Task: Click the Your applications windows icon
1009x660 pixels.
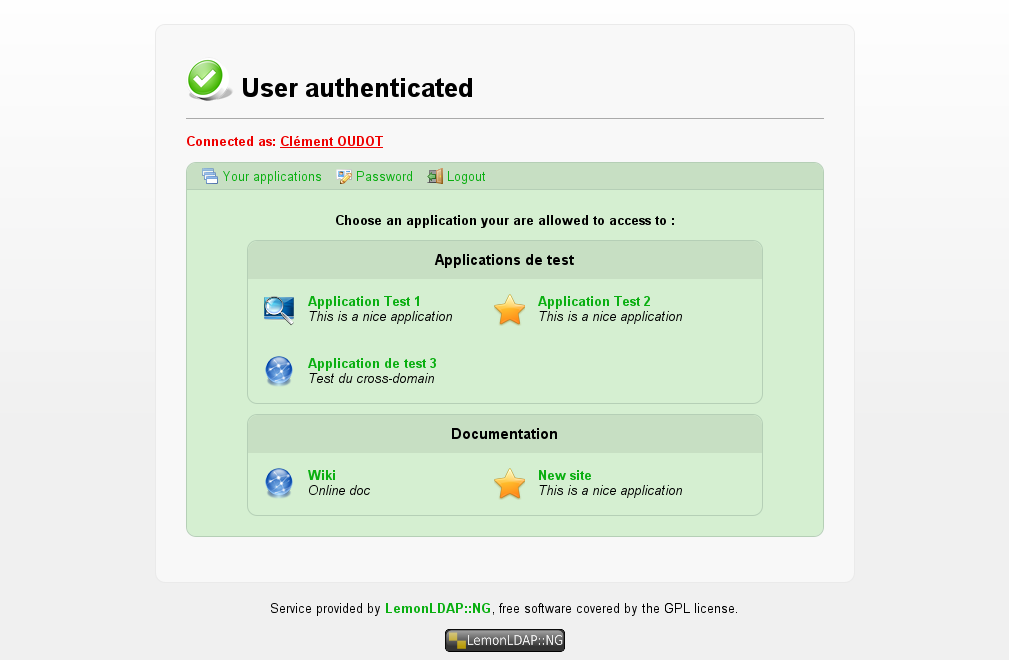Action: [x=210, y=176]
